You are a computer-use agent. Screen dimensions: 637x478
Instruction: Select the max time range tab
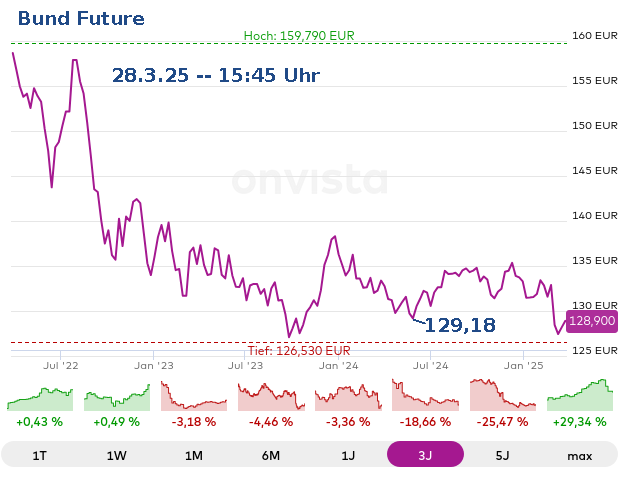[x=579, y=455]
